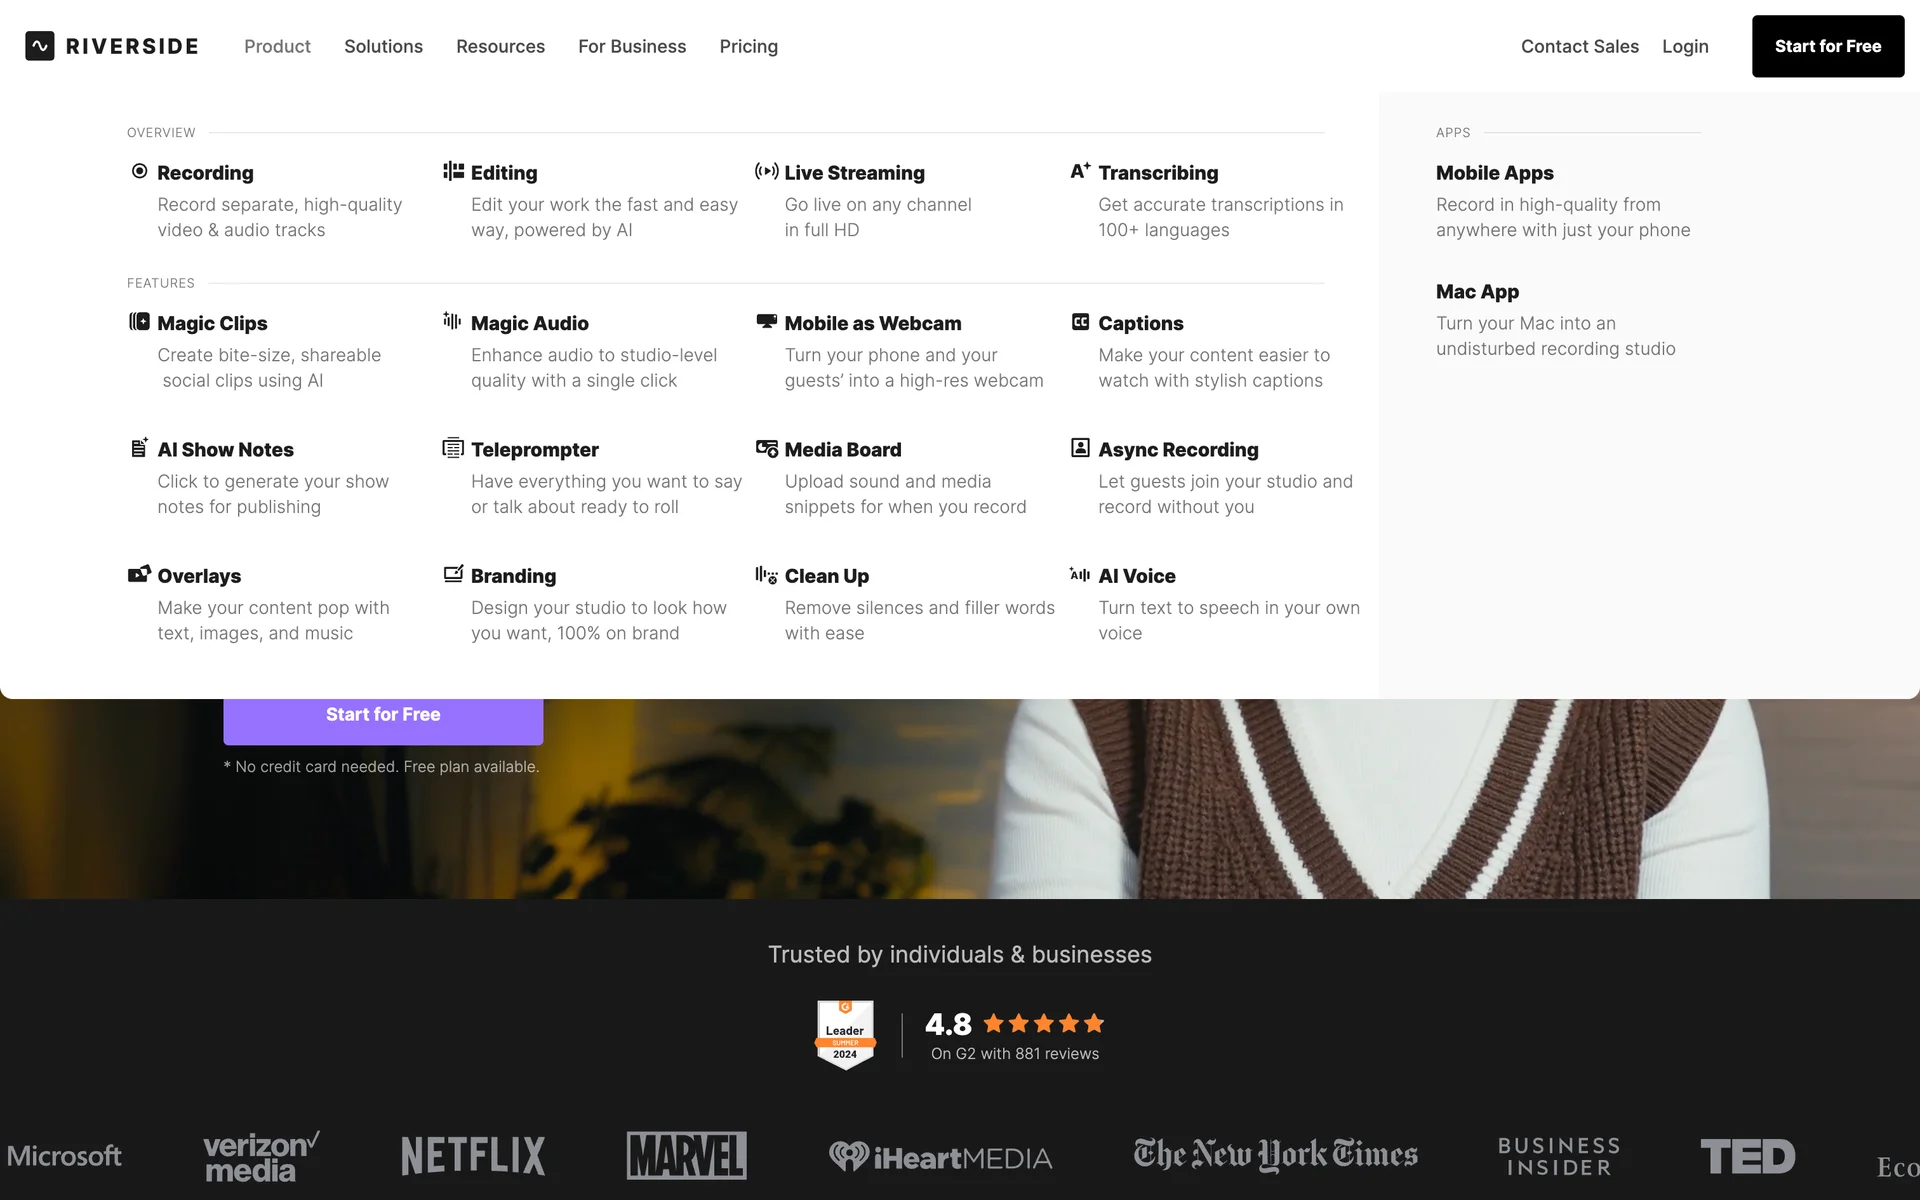
Task: Click the Overlays icon
Action: click(x=139, y=574)
